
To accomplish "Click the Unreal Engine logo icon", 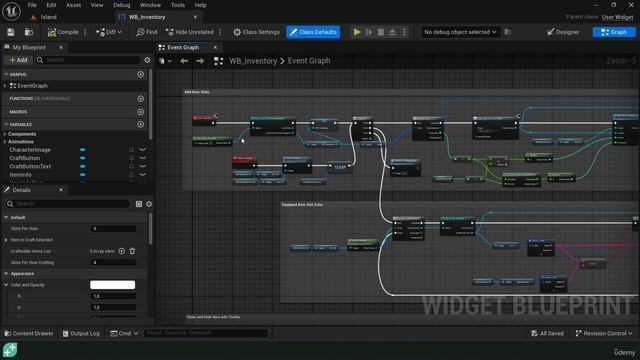I will [x=11, y=11].
